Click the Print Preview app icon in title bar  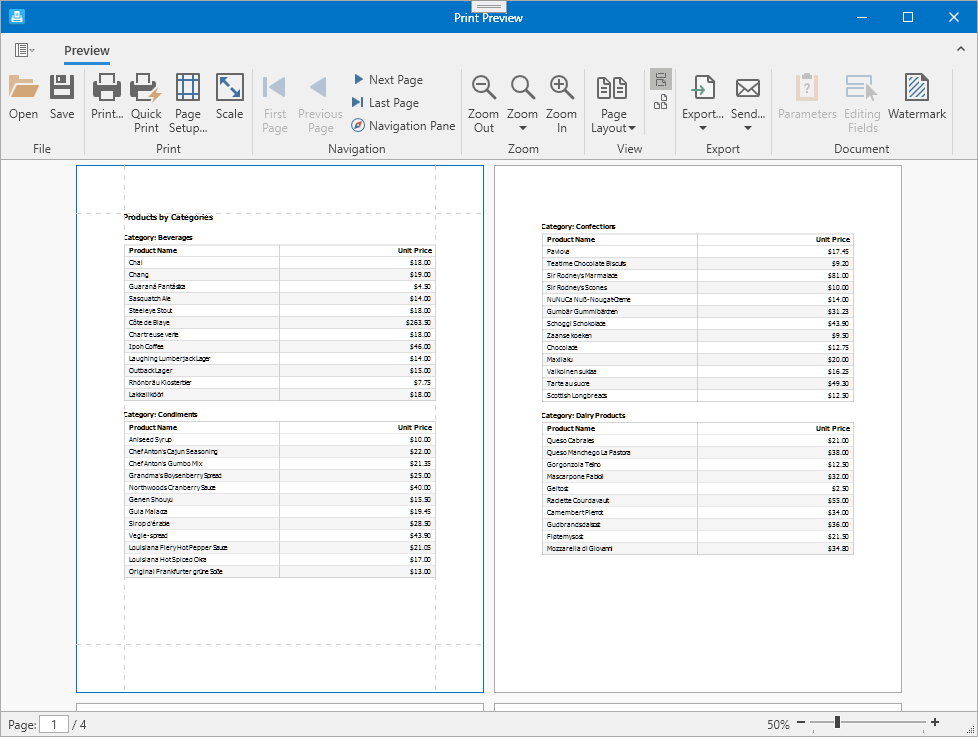pos(17,17)
